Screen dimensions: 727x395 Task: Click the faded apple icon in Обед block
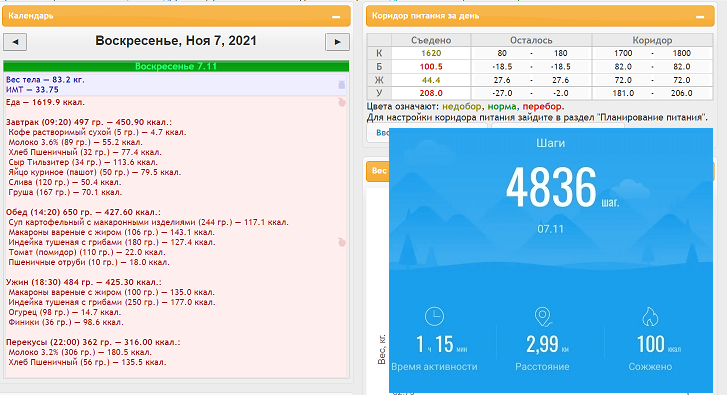(x=342, y=242)
